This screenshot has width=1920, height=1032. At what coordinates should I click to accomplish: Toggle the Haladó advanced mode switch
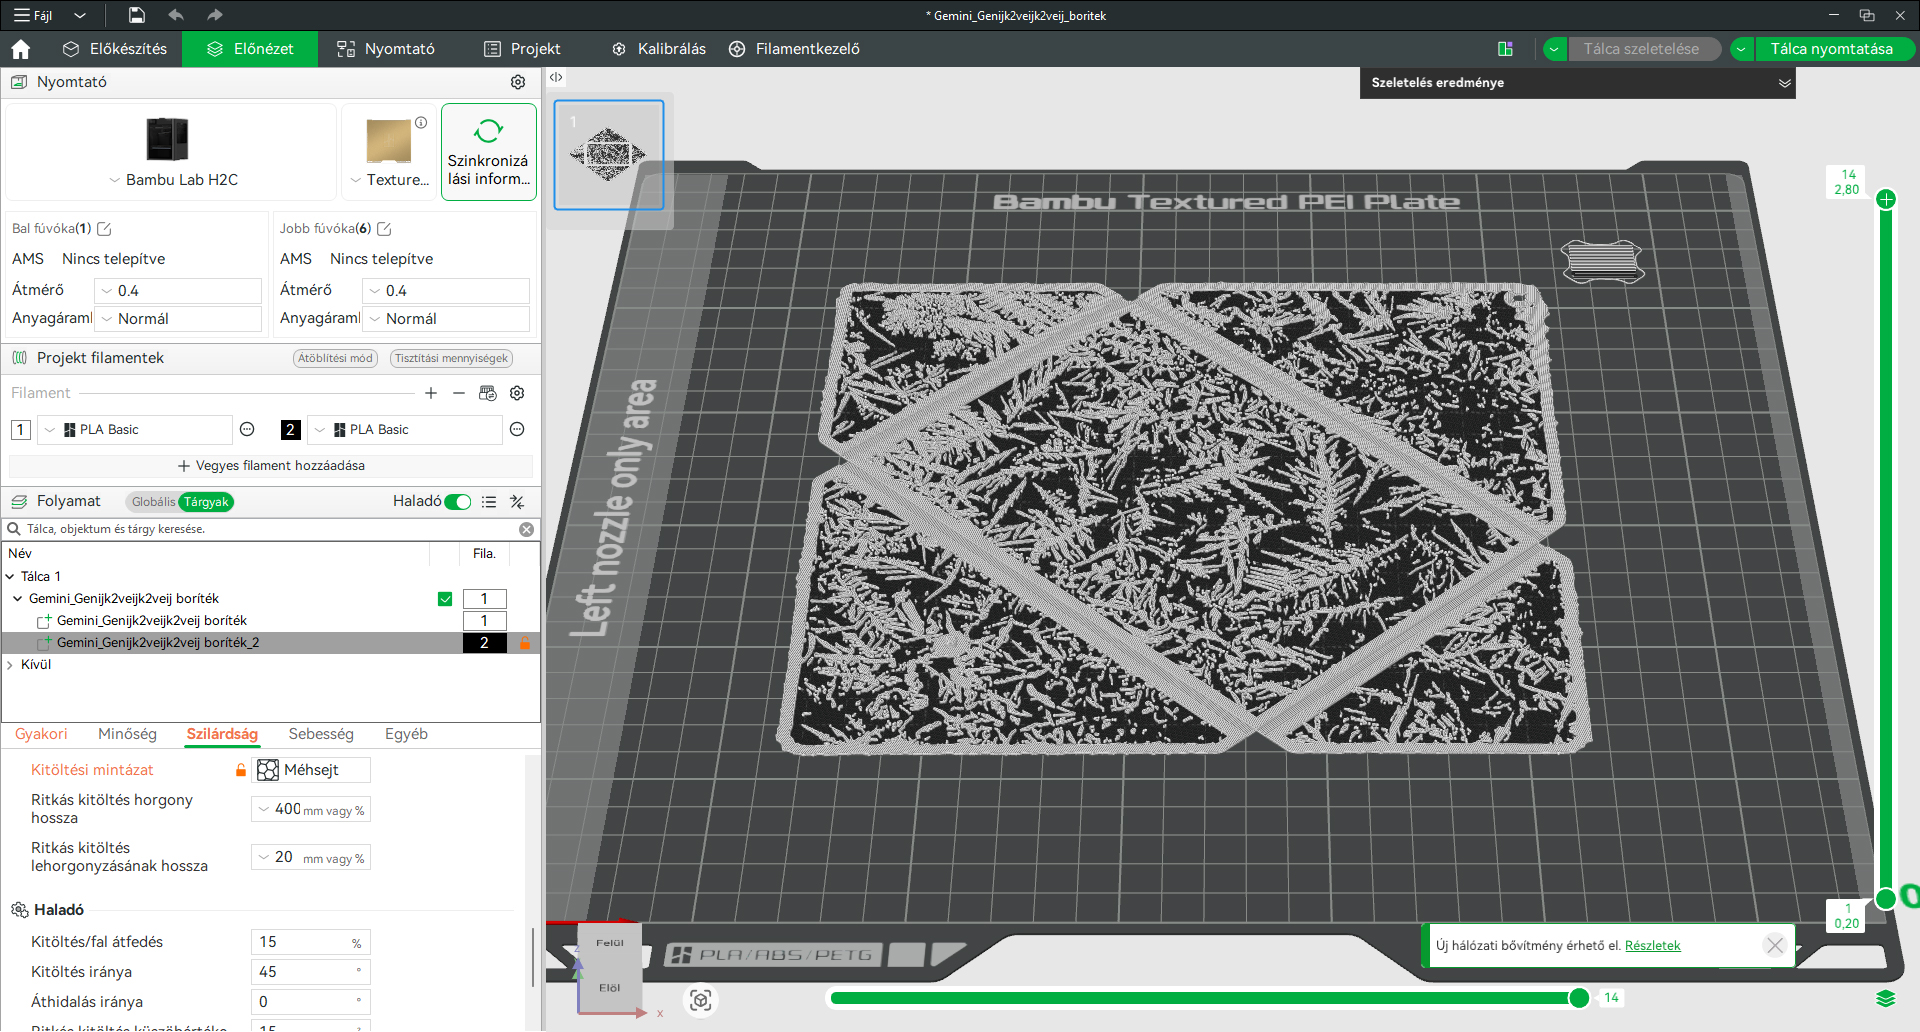458,502
